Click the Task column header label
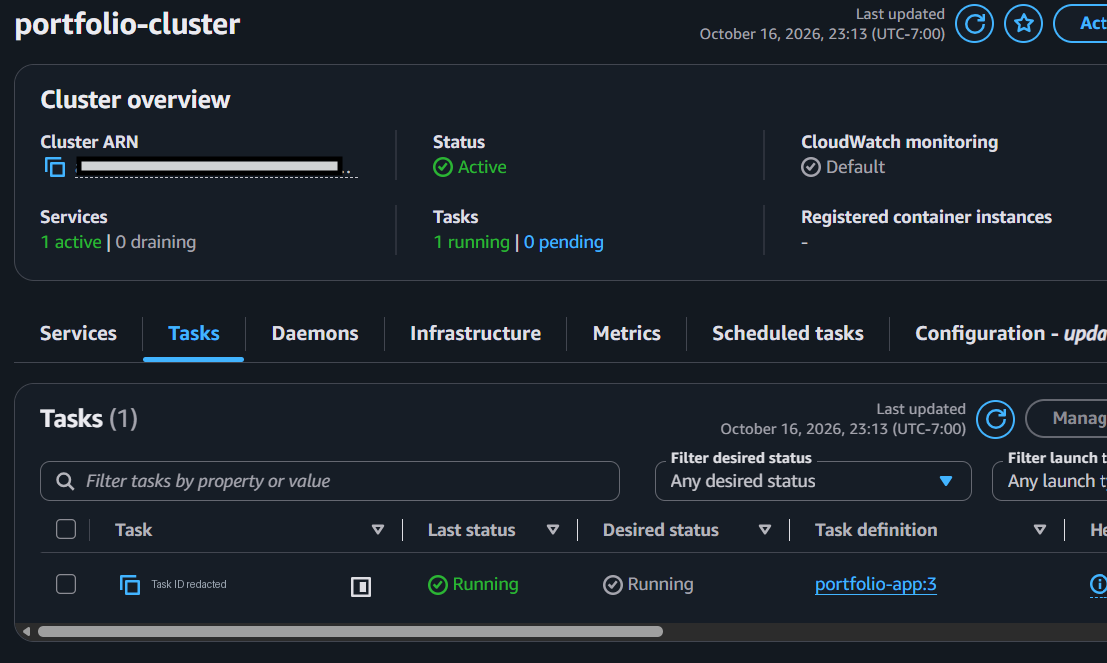 (x=133, y=530)
